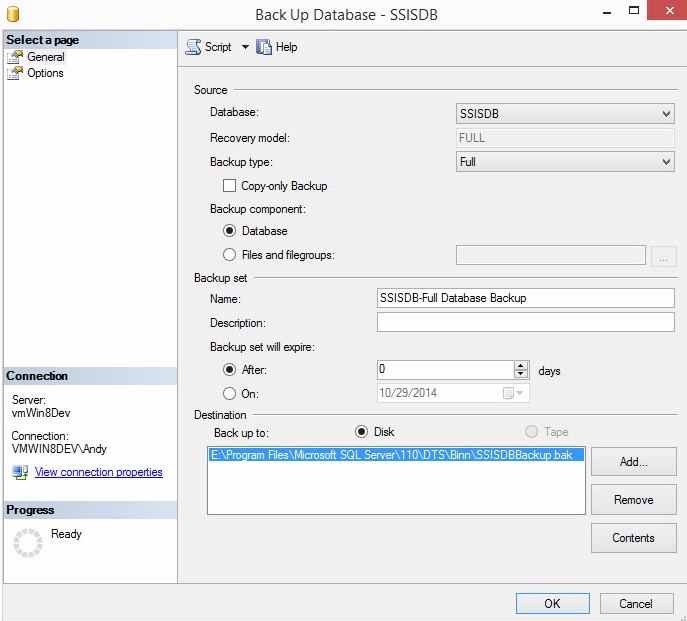Image resolution: width=687 pixels, height=621 pixels.
Task: Click the VMWIN8DEV\Andy connection text
Action: pyautogui.click(x=59, y=449)
